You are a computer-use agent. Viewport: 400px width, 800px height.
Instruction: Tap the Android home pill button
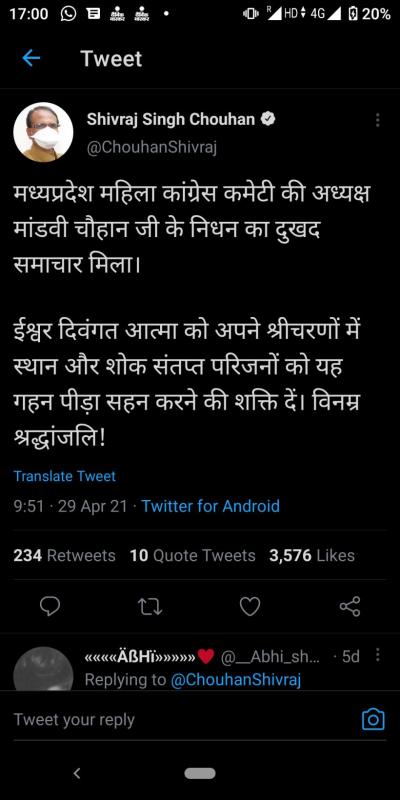(x=200, y=773)
